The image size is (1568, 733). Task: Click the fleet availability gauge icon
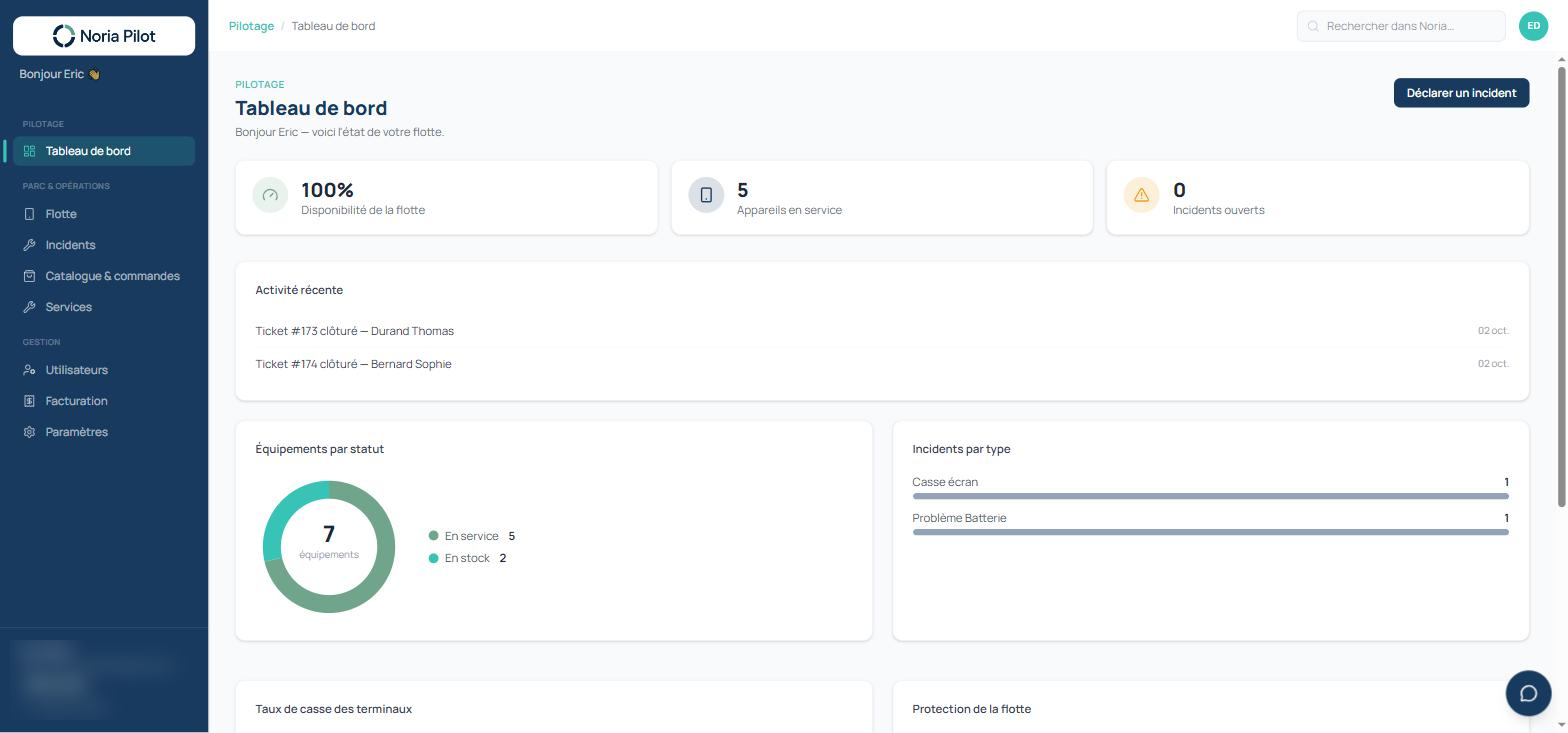(x=270, y=195)
